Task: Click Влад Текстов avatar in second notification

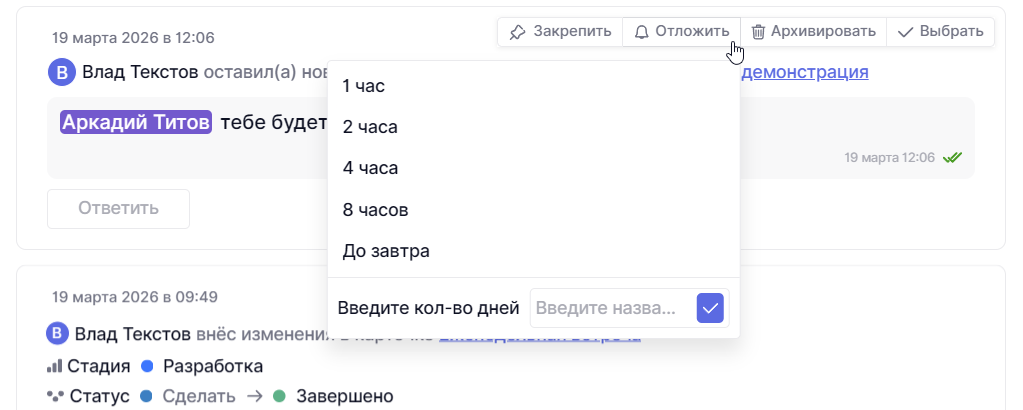Action: coord(58,333)
